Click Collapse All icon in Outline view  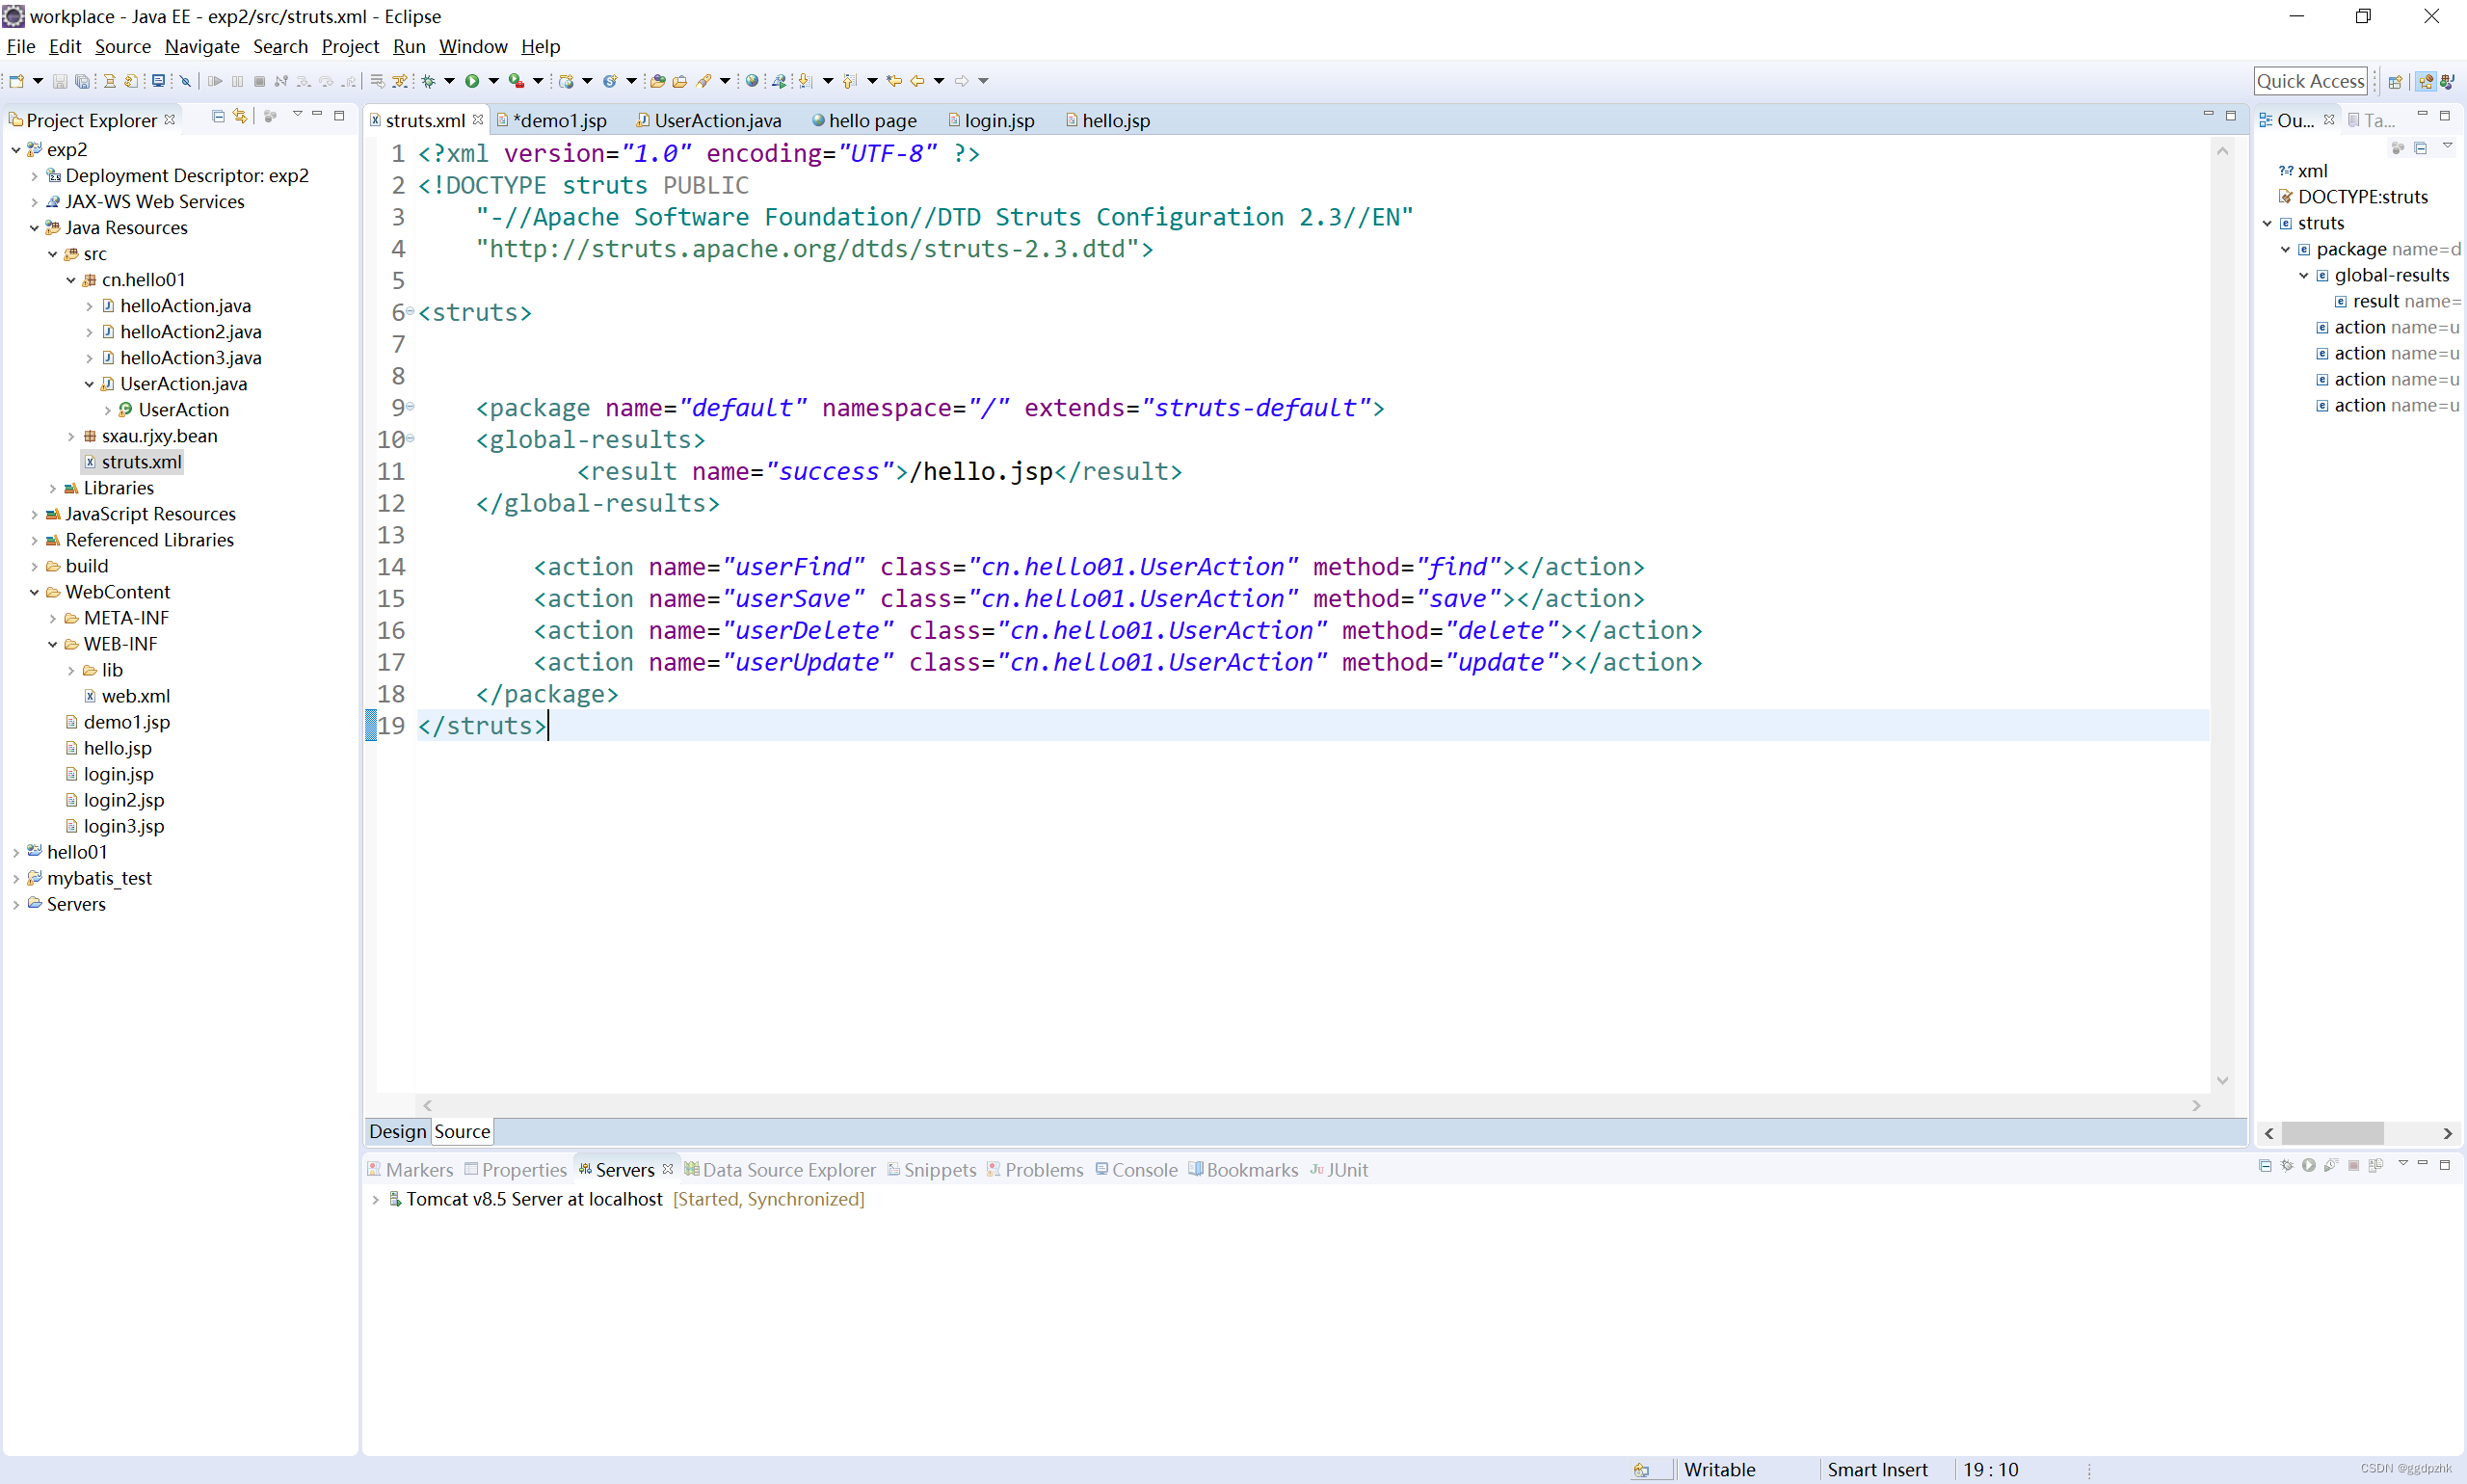(x=2421, y=148)
